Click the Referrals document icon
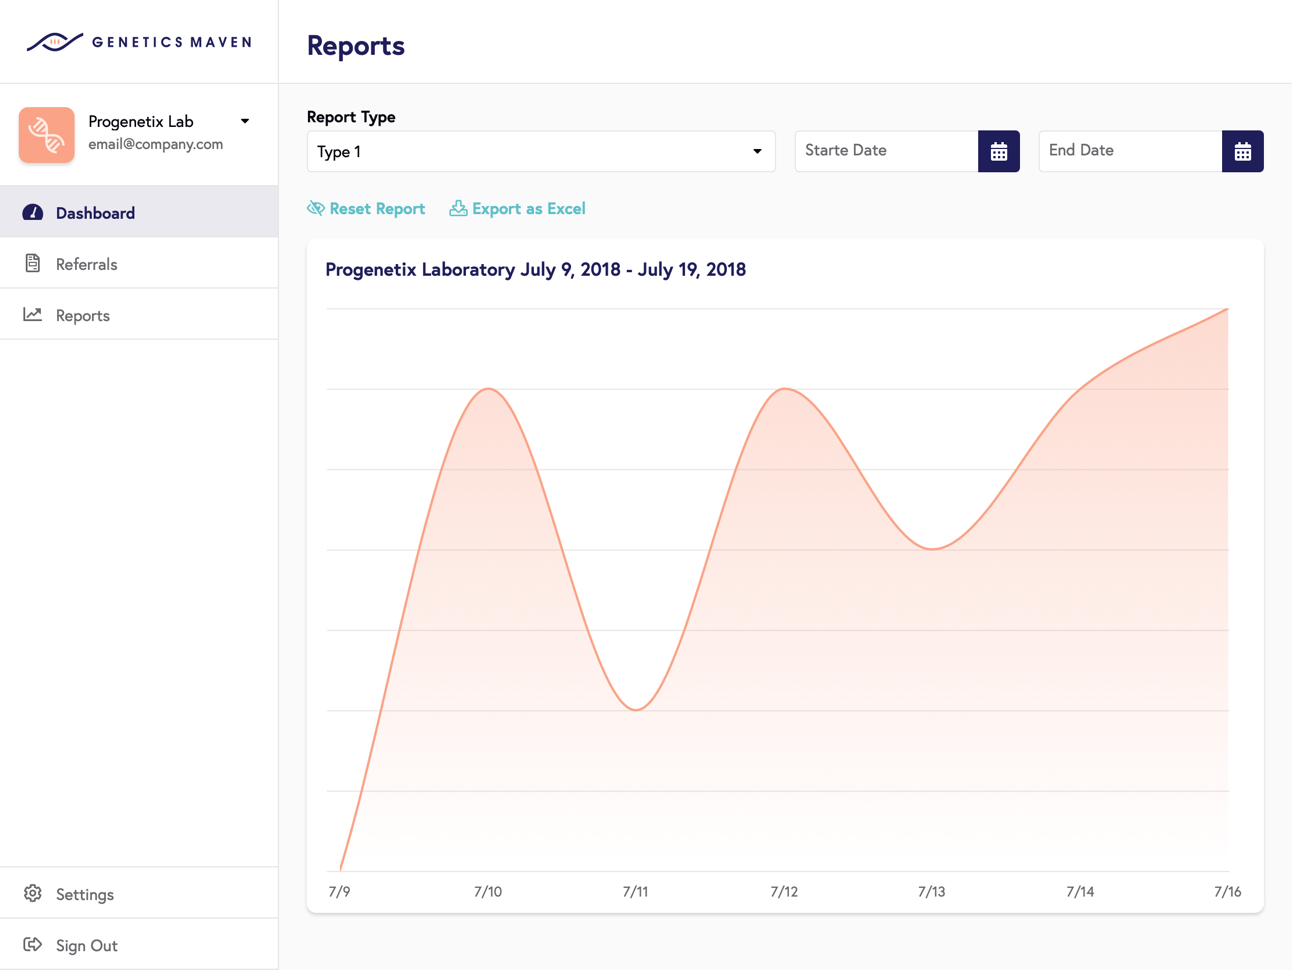This screenshot has height=970, width=1292. point(33,263)
